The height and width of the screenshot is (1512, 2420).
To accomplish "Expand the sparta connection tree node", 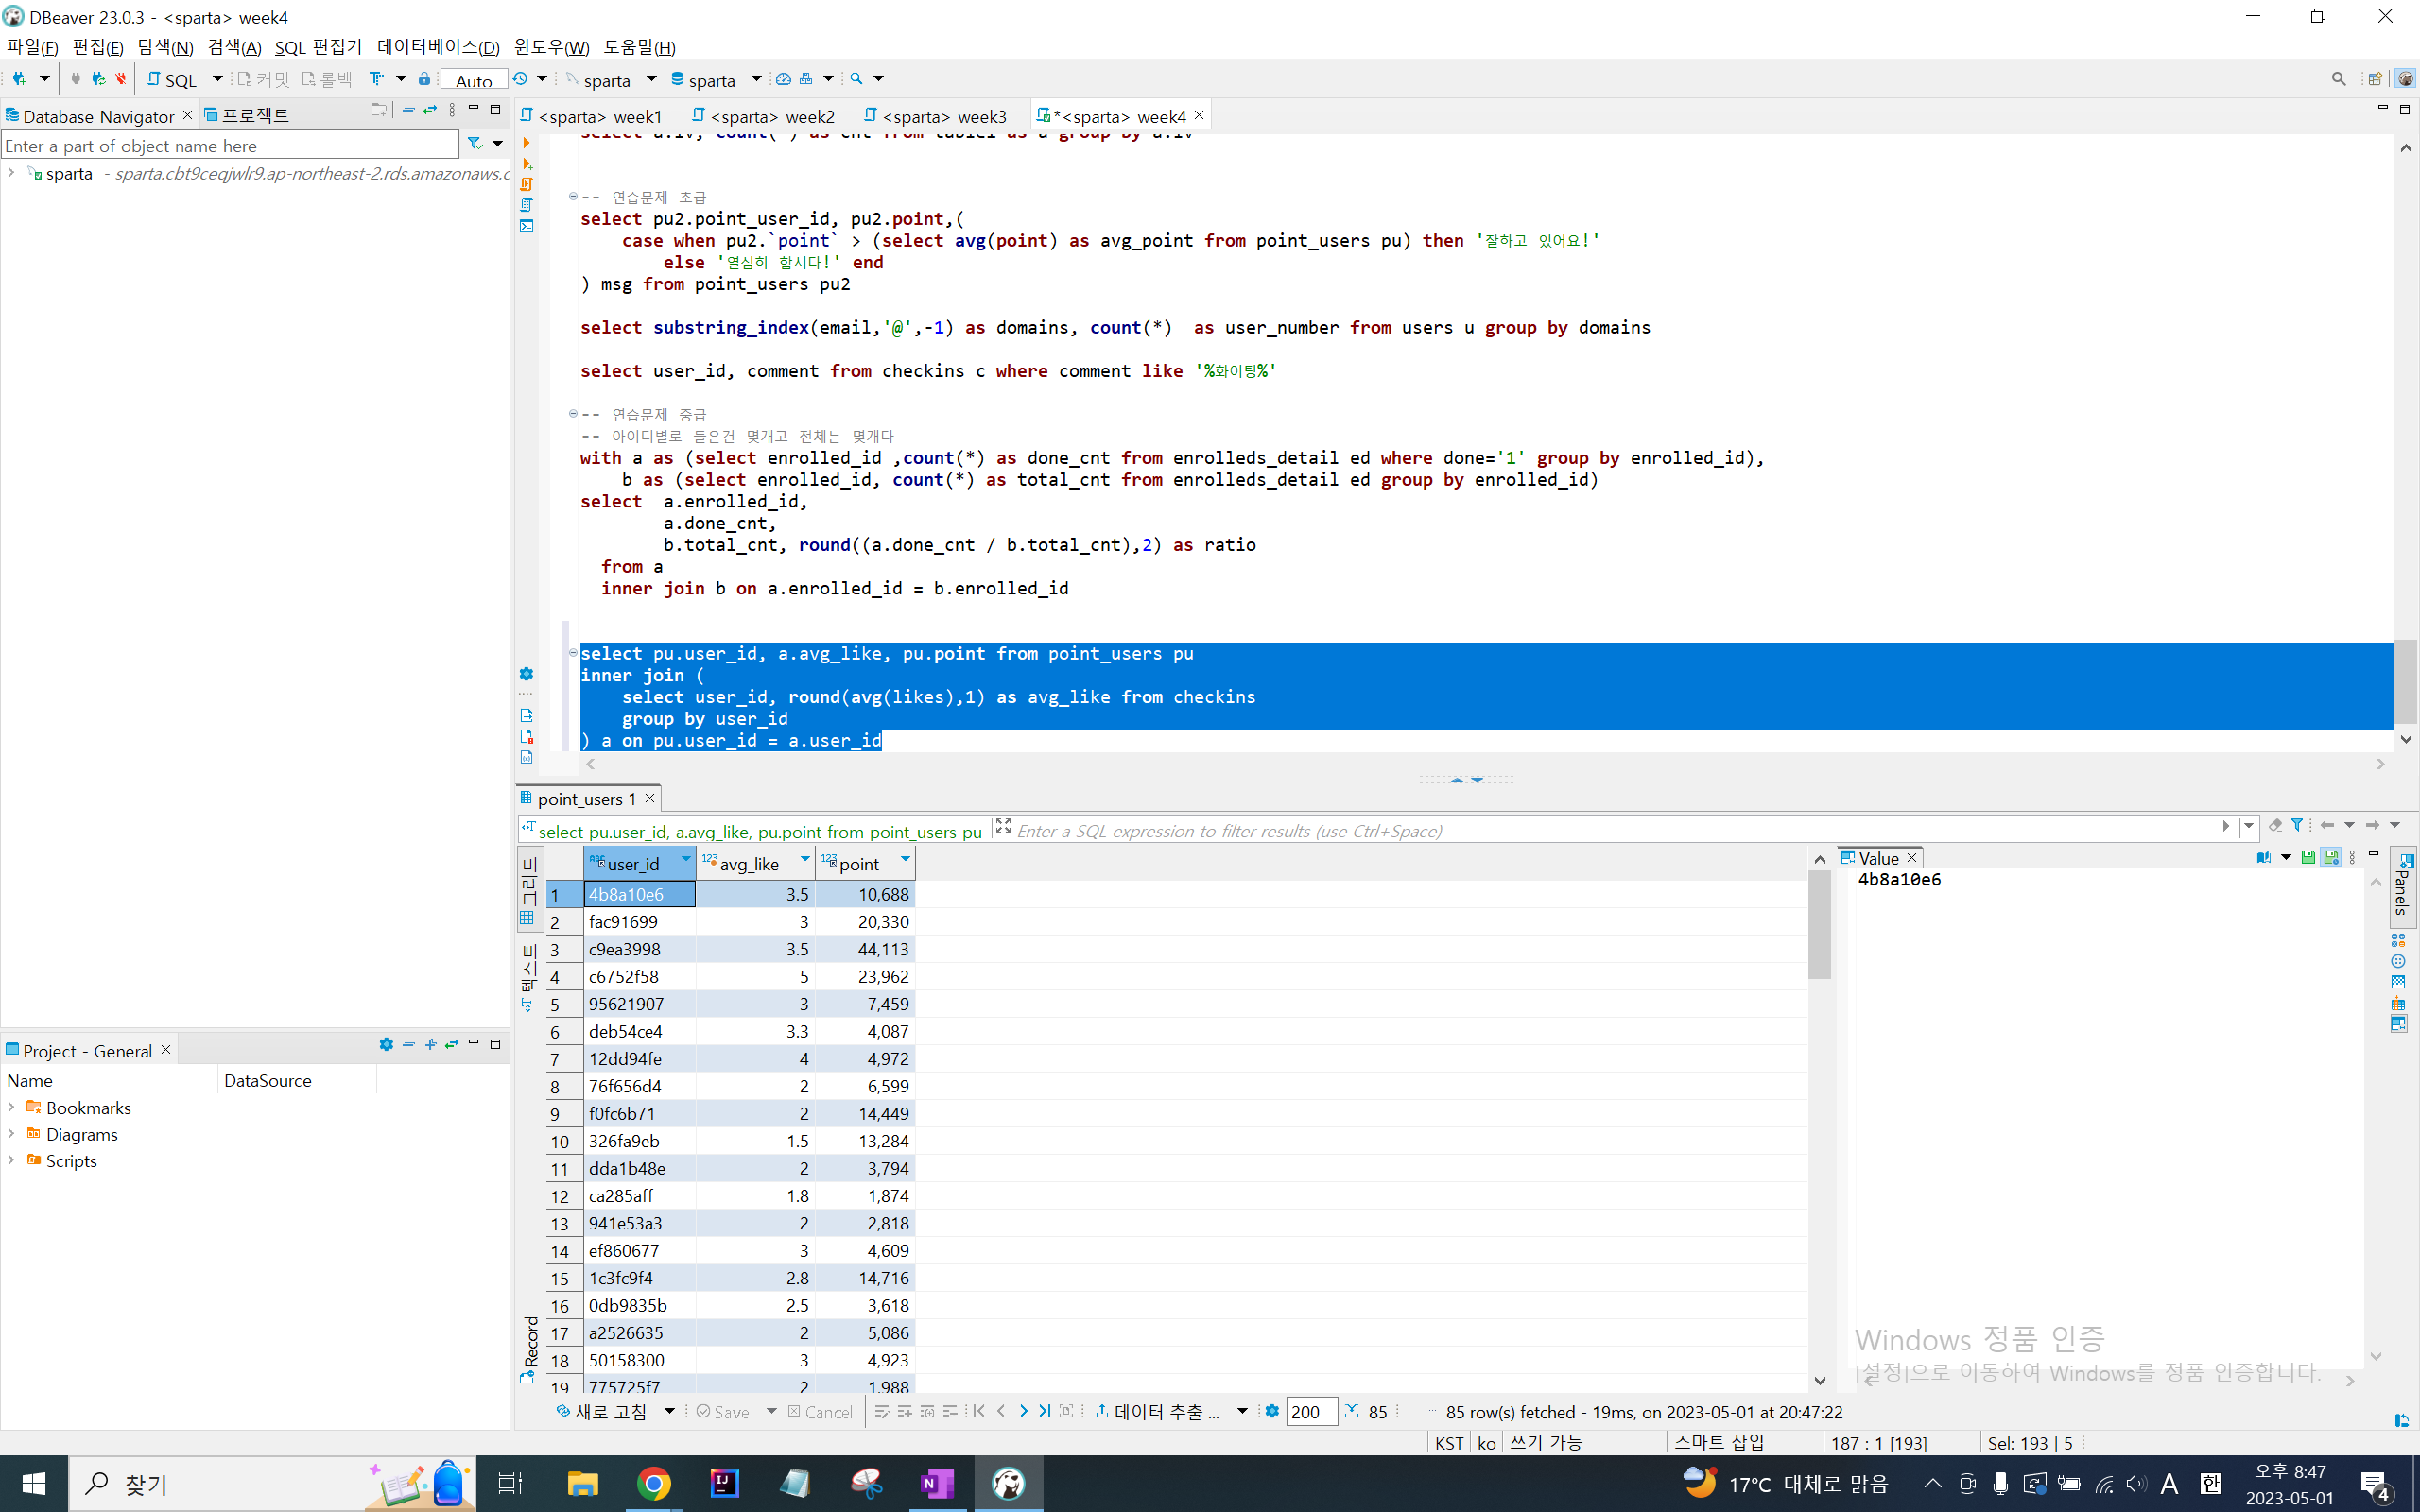I will pos(11,173).
